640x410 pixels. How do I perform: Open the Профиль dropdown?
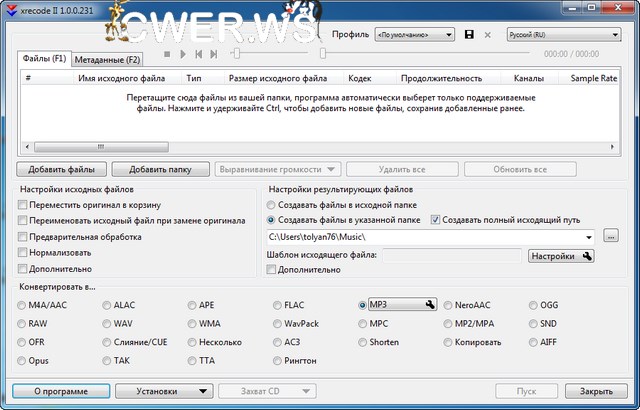pos(415,35)
